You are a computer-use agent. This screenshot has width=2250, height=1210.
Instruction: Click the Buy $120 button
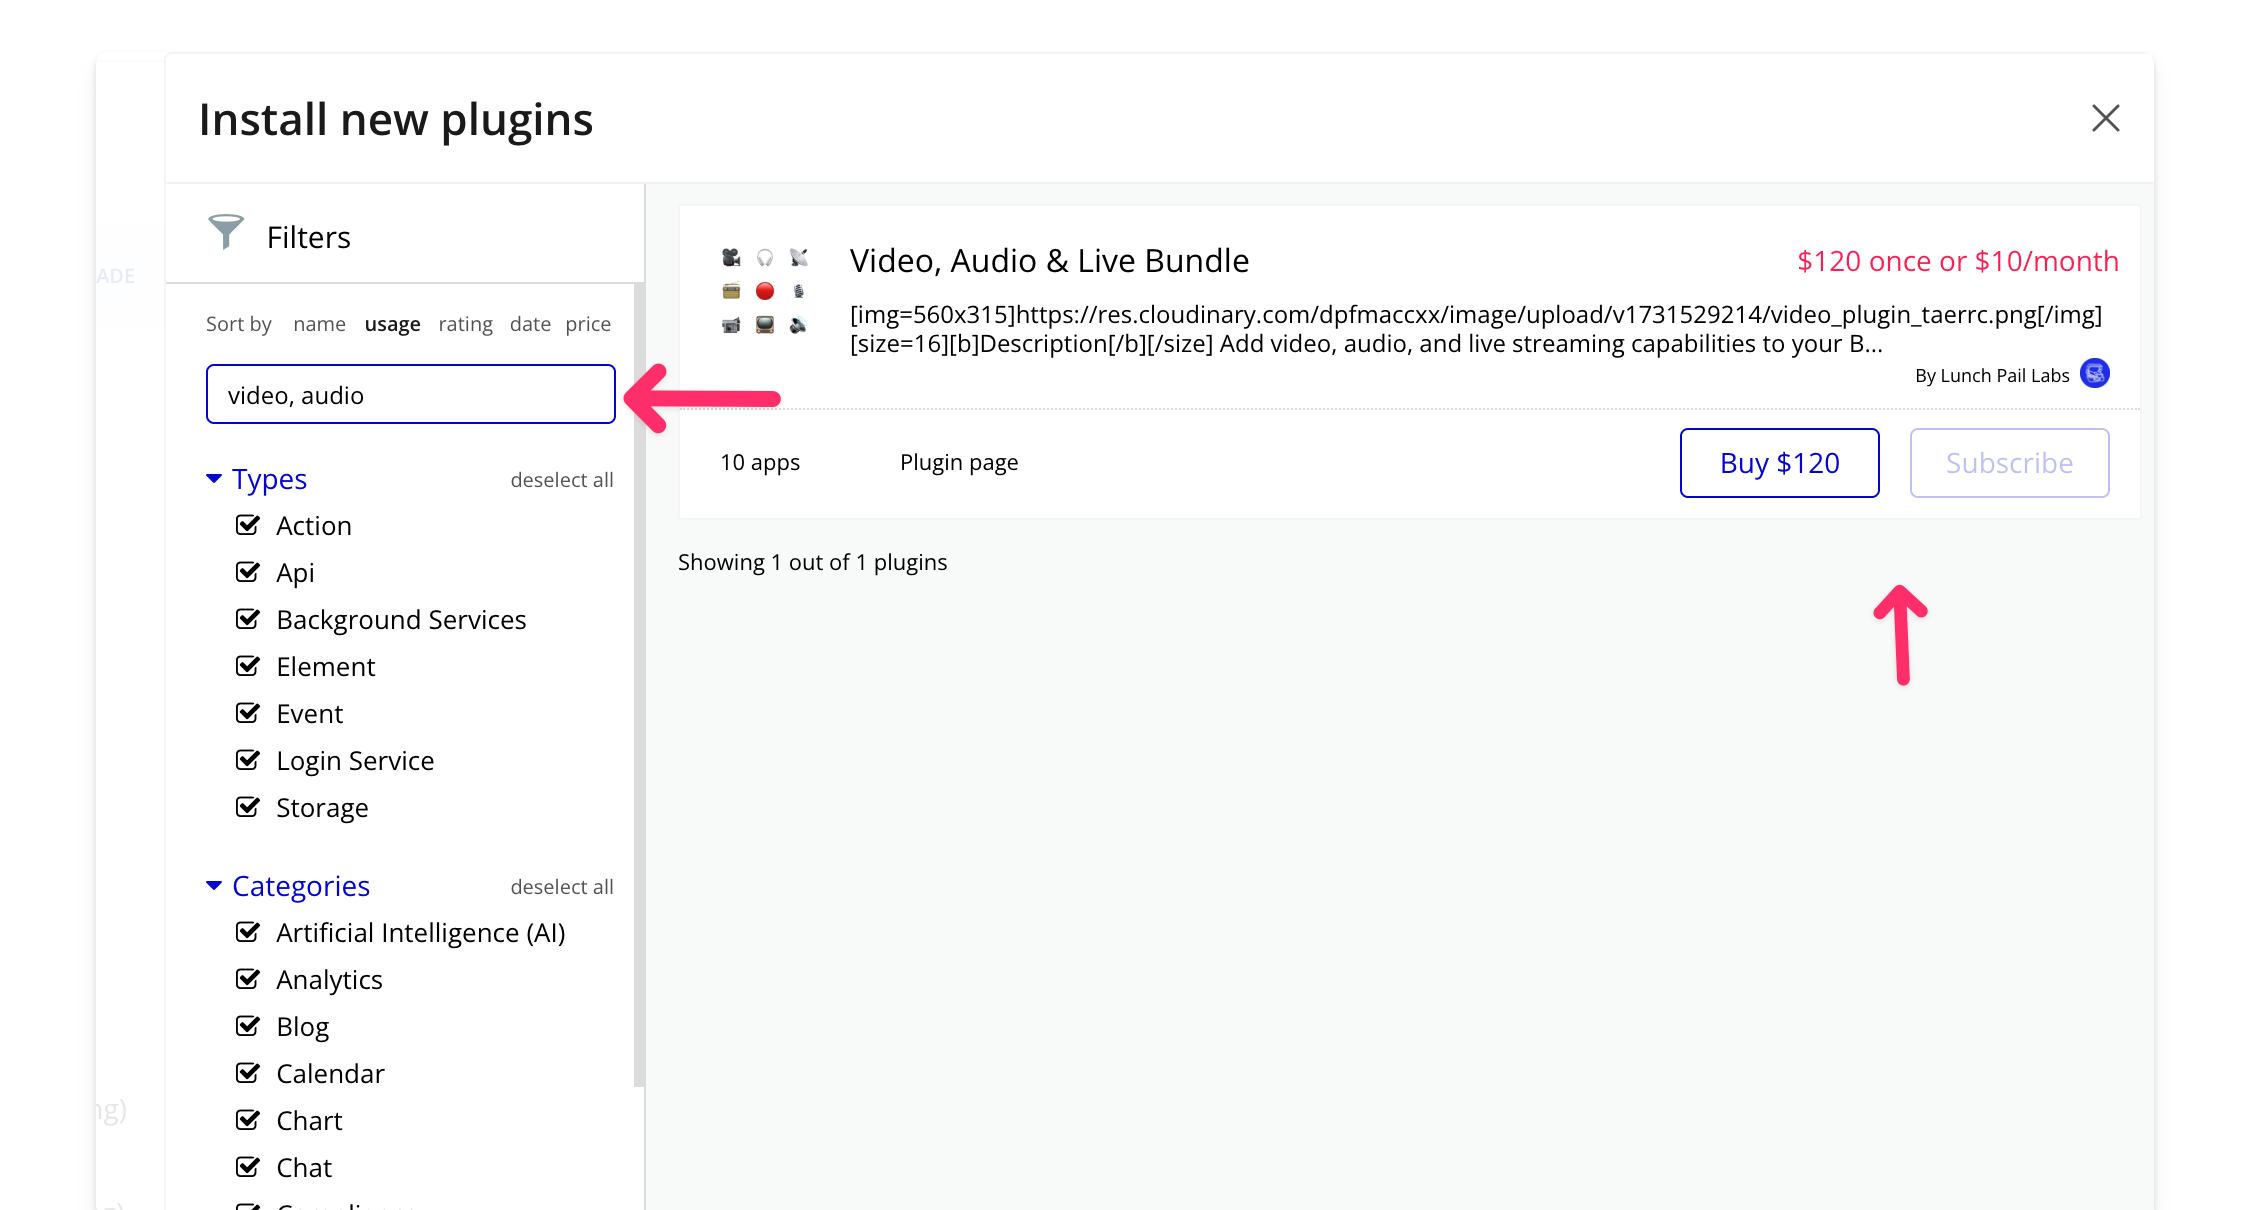1779,463
